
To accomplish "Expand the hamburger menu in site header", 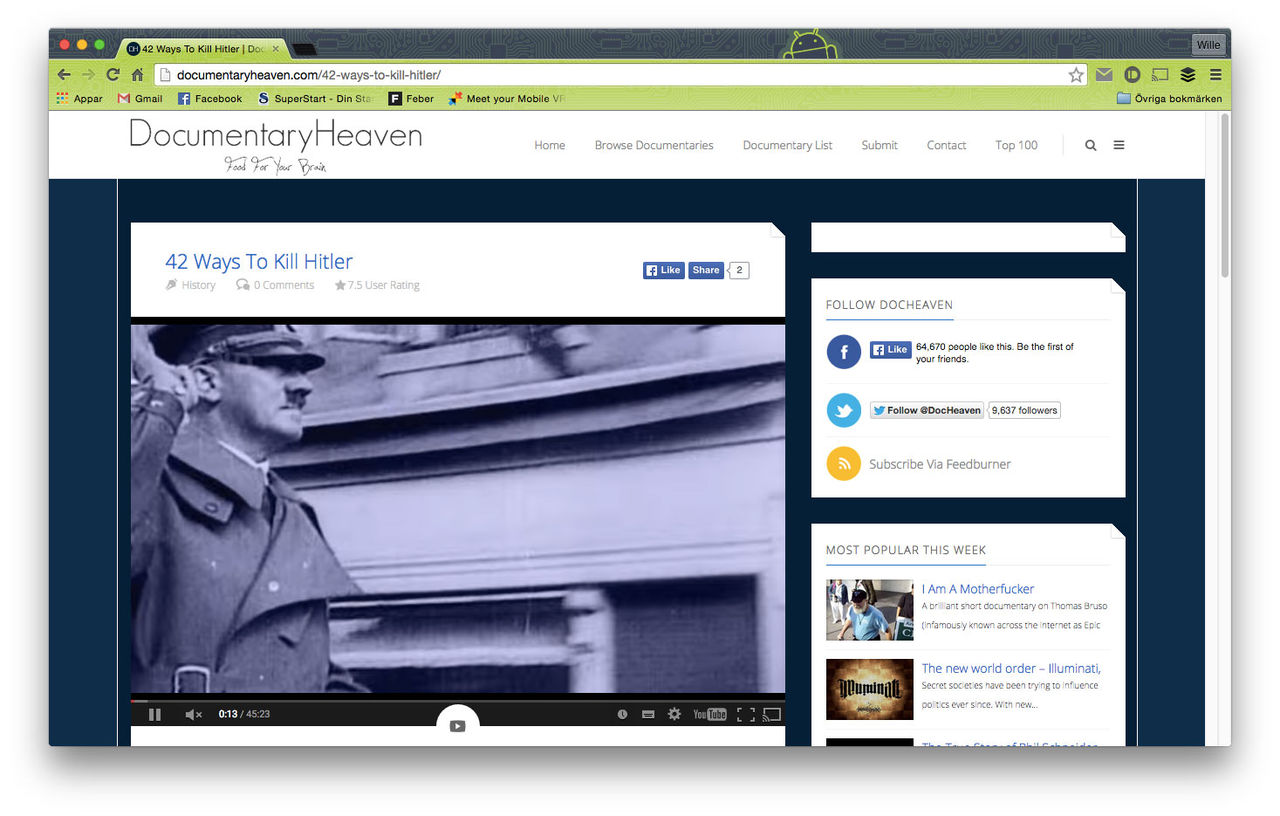I will point(1119,145).
